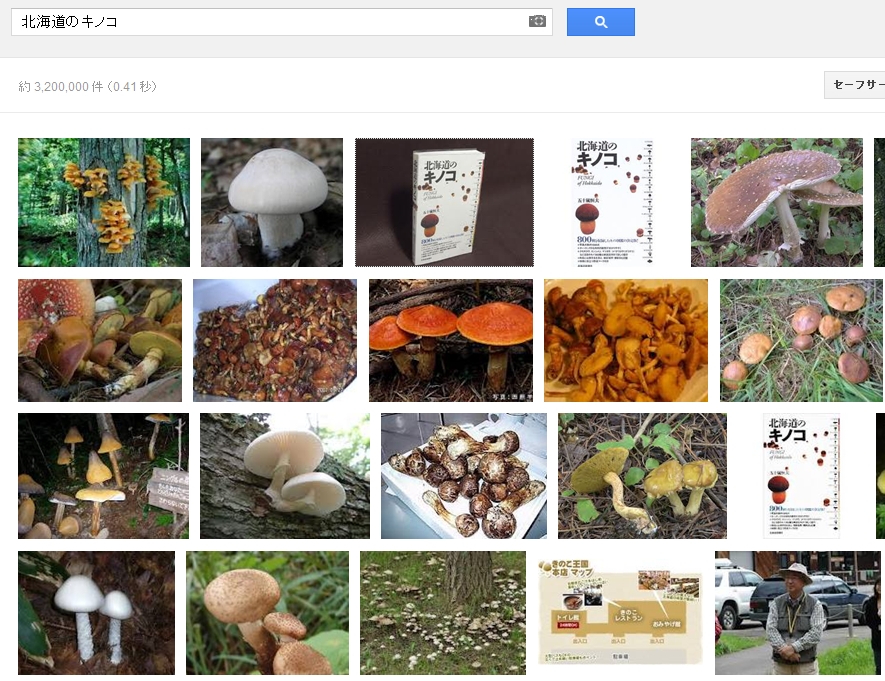885x681 pixels.
Task: Open the orange tree fungus photo
Action: coord(104,202)
